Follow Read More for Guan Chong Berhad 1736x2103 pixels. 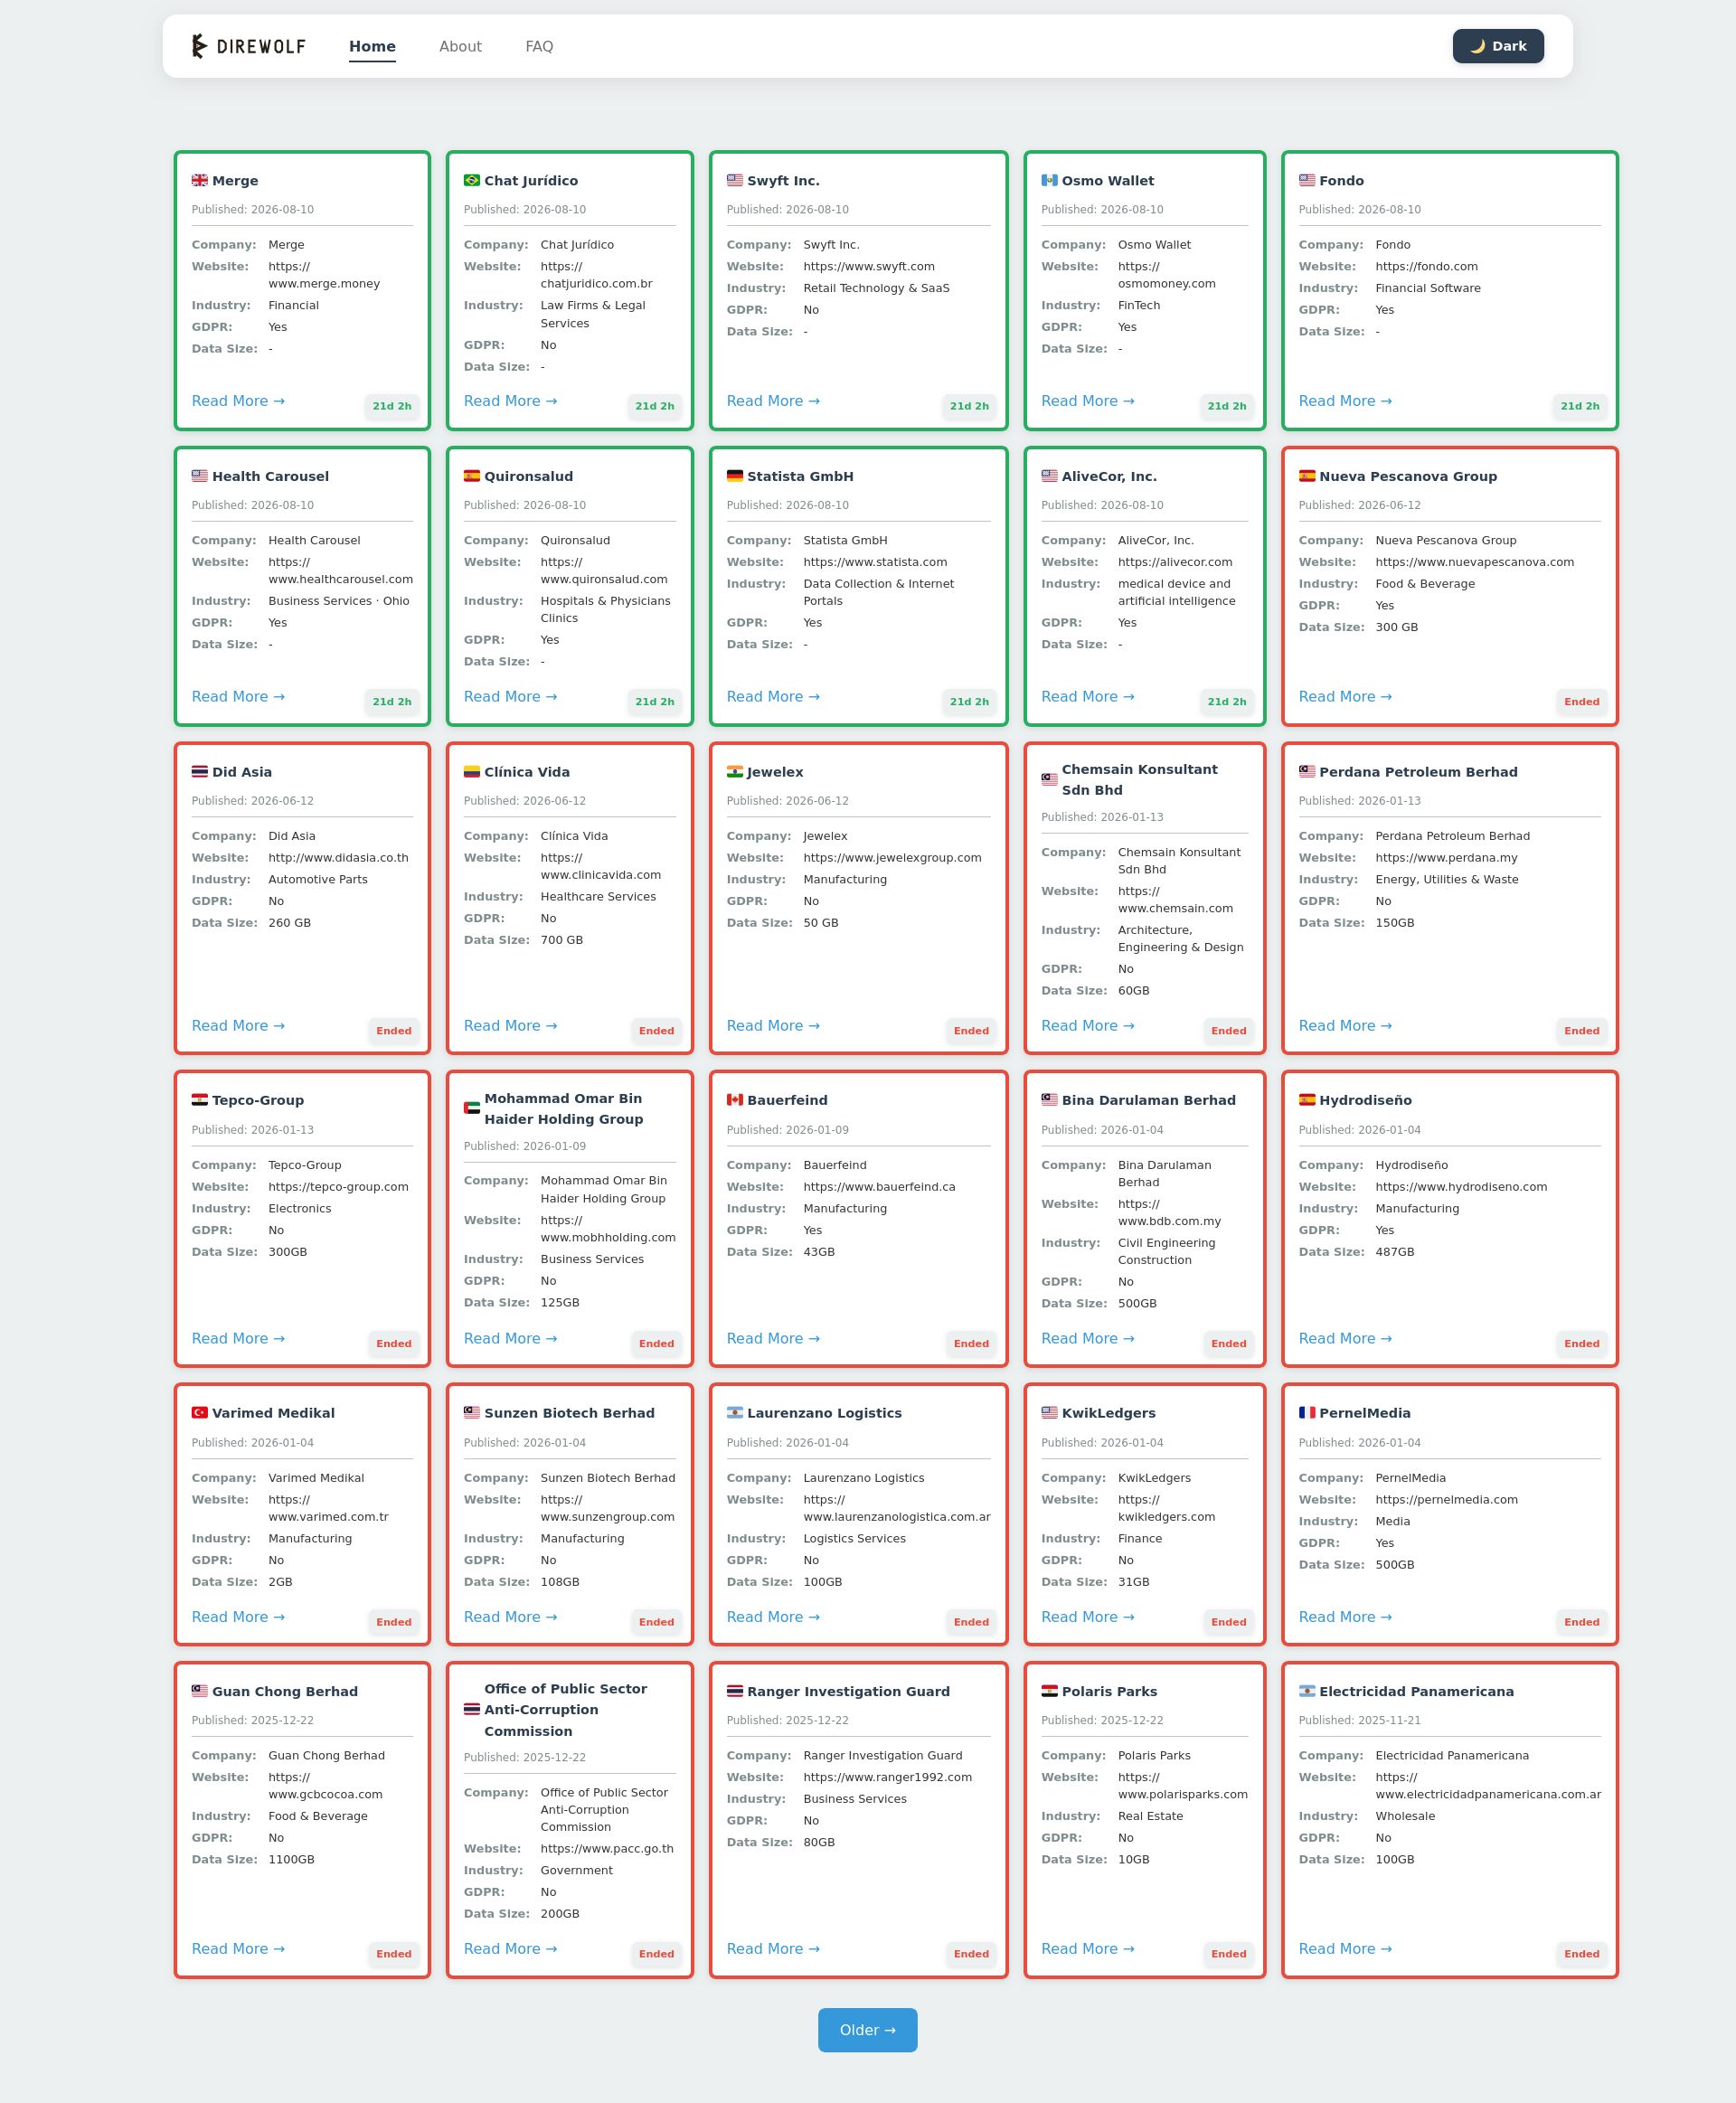pyautogui.click(x=238, y=1949)
